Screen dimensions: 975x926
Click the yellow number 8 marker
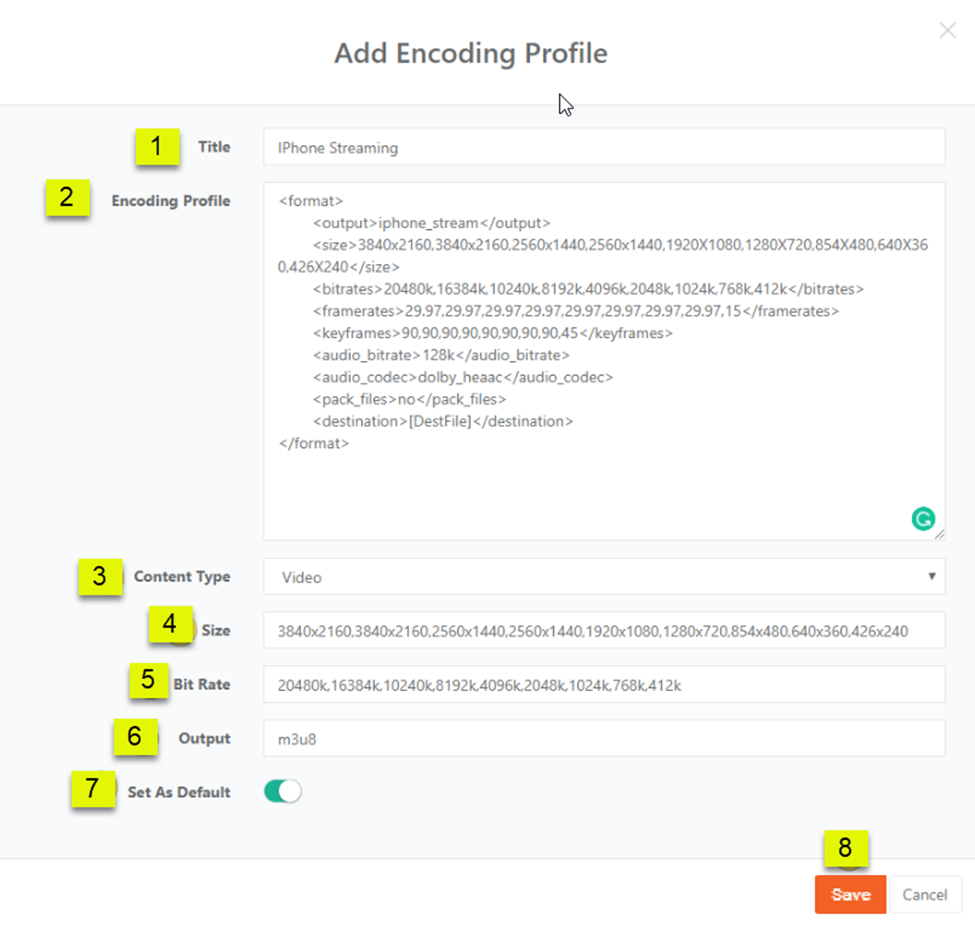point(845,849)
